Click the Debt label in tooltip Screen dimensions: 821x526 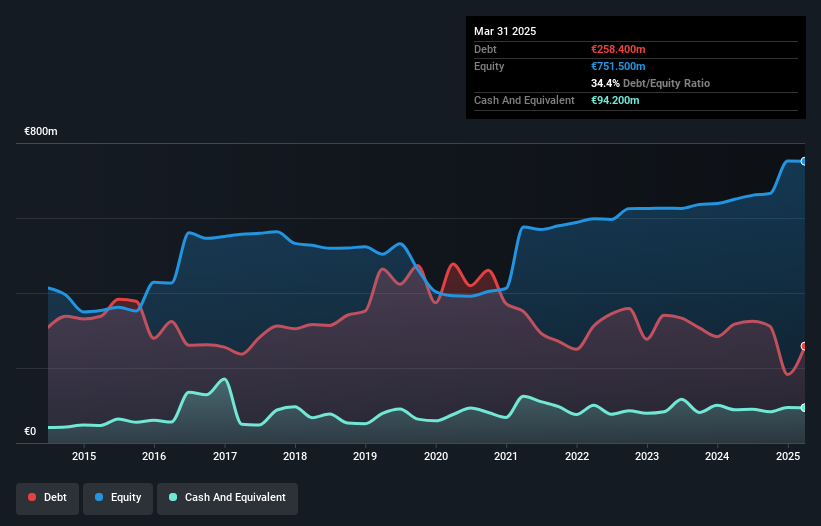pyautogui.click(x=485, y=49)
